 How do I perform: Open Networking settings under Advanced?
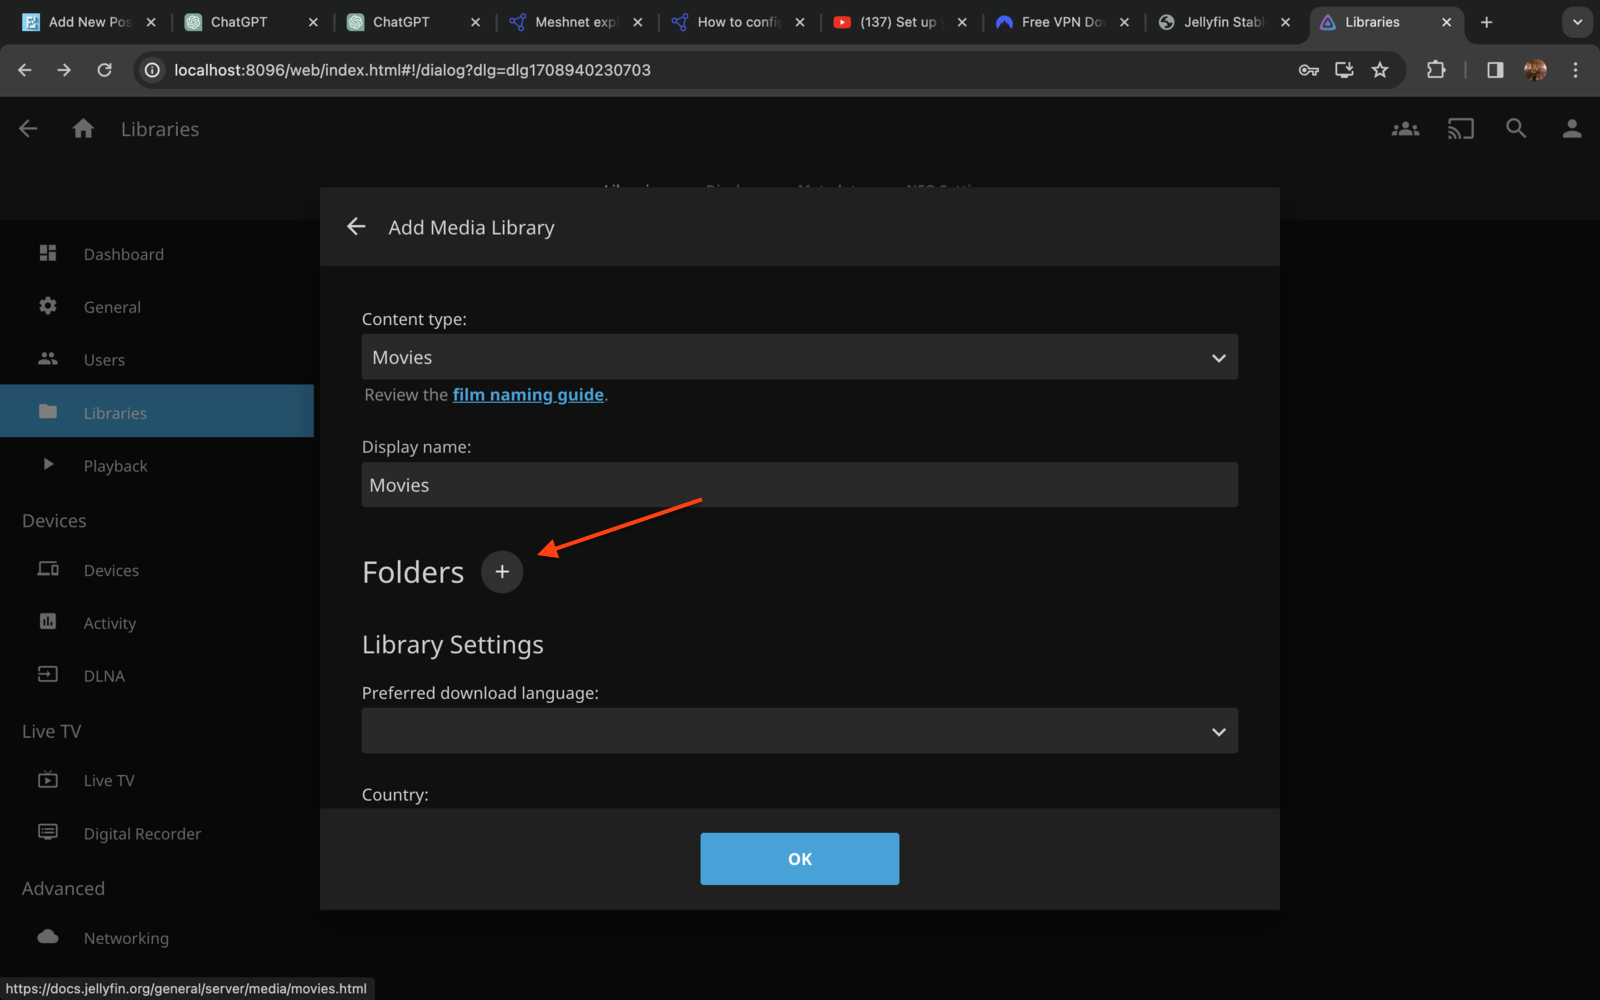(126, 938)
